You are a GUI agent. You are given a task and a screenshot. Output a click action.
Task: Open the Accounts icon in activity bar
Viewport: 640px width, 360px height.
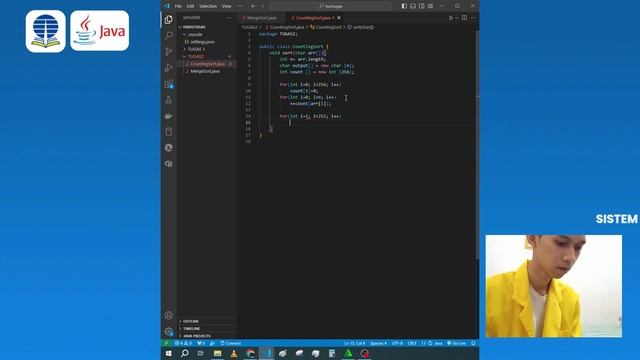169,315
